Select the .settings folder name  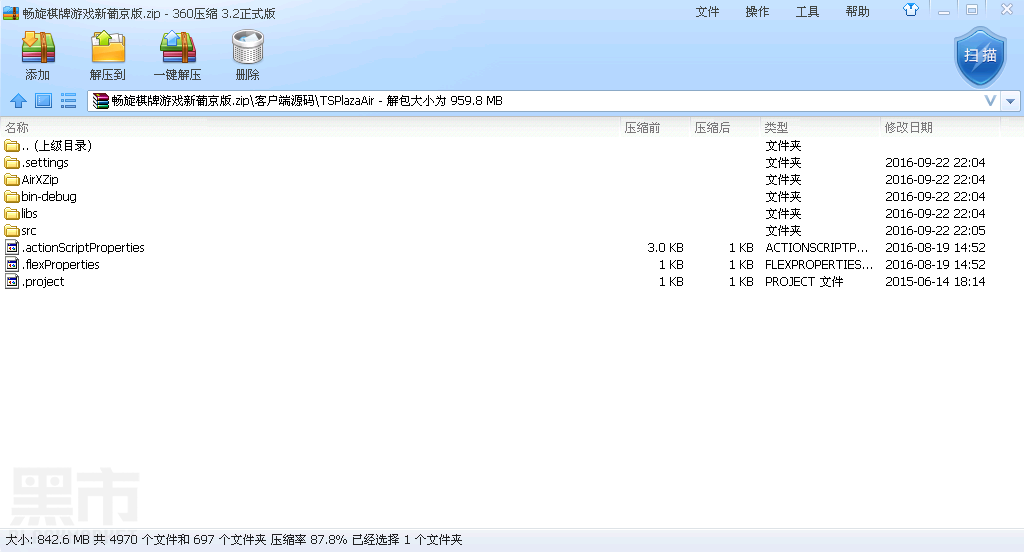coord(45,163)
